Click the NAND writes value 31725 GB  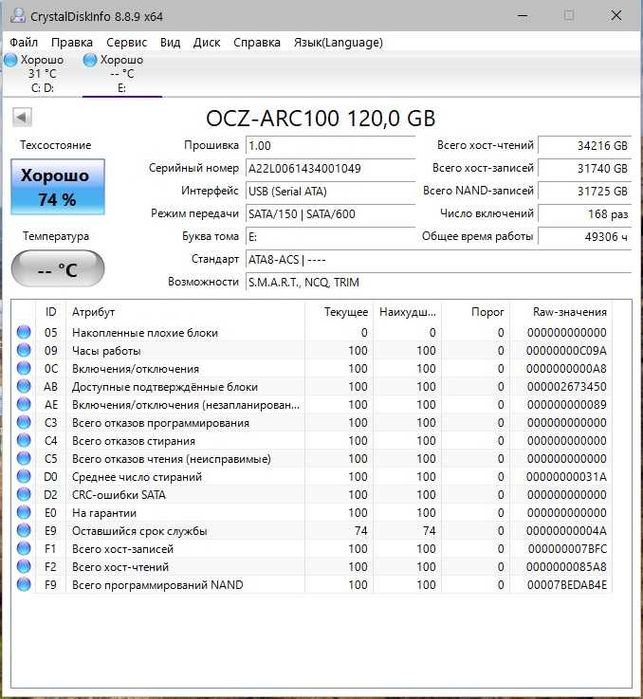(585, 191)
